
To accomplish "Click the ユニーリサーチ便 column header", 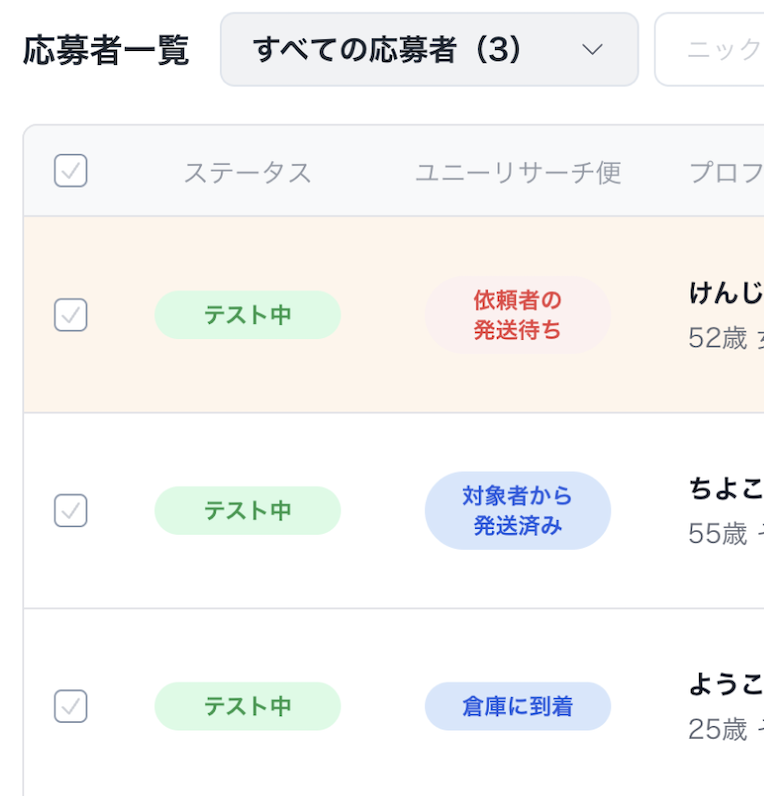I will click(518, 173).
